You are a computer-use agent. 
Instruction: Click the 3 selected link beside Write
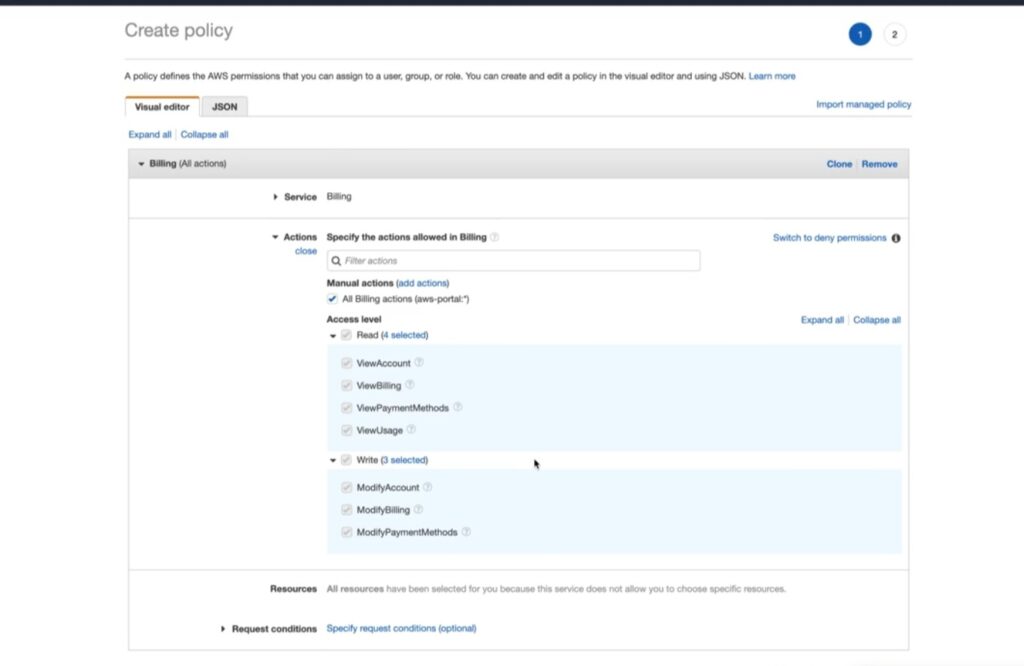(404, 460)
